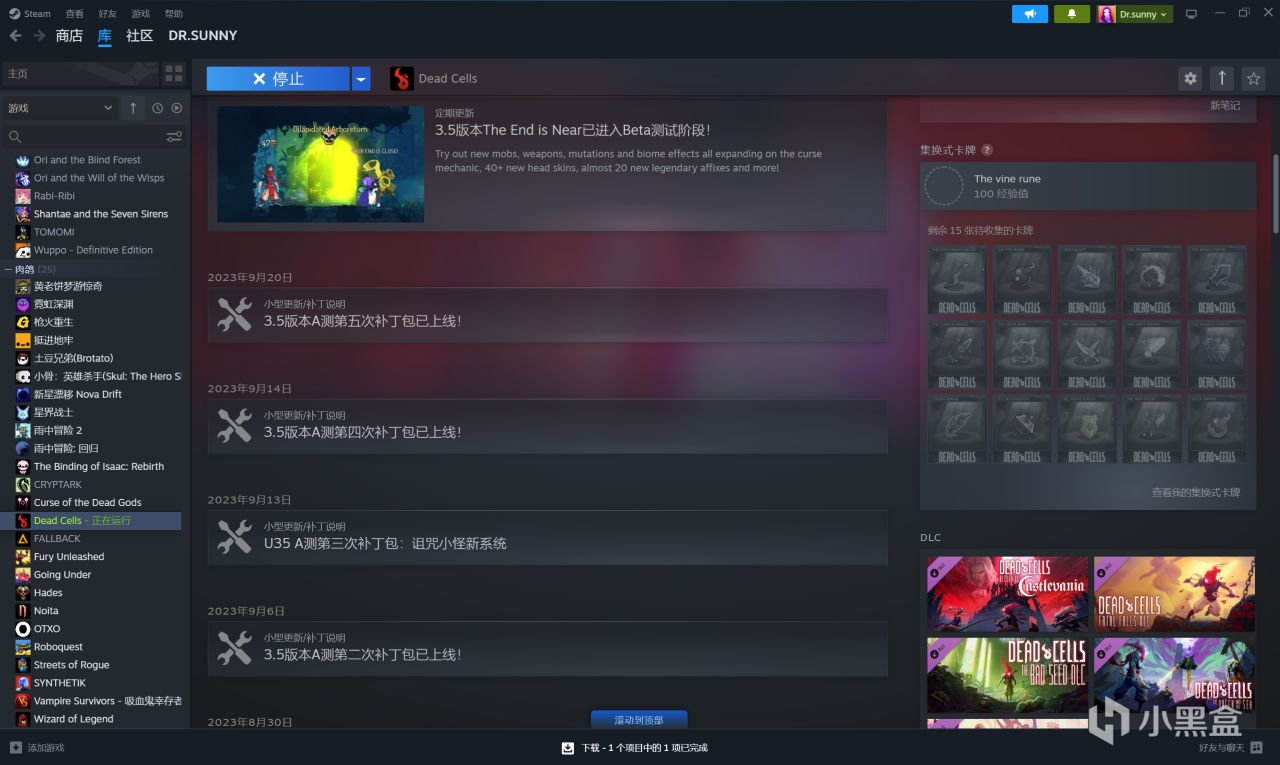
Task: Open the Dead Cells settings gear
Action: [x=1190, y=78]
